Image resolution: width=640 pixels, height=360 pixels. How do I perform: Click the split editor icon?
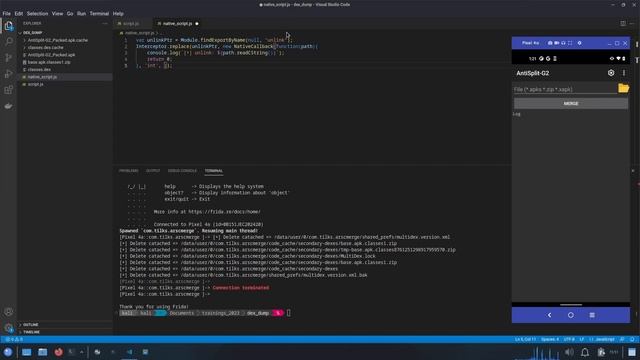pos(623,24)
